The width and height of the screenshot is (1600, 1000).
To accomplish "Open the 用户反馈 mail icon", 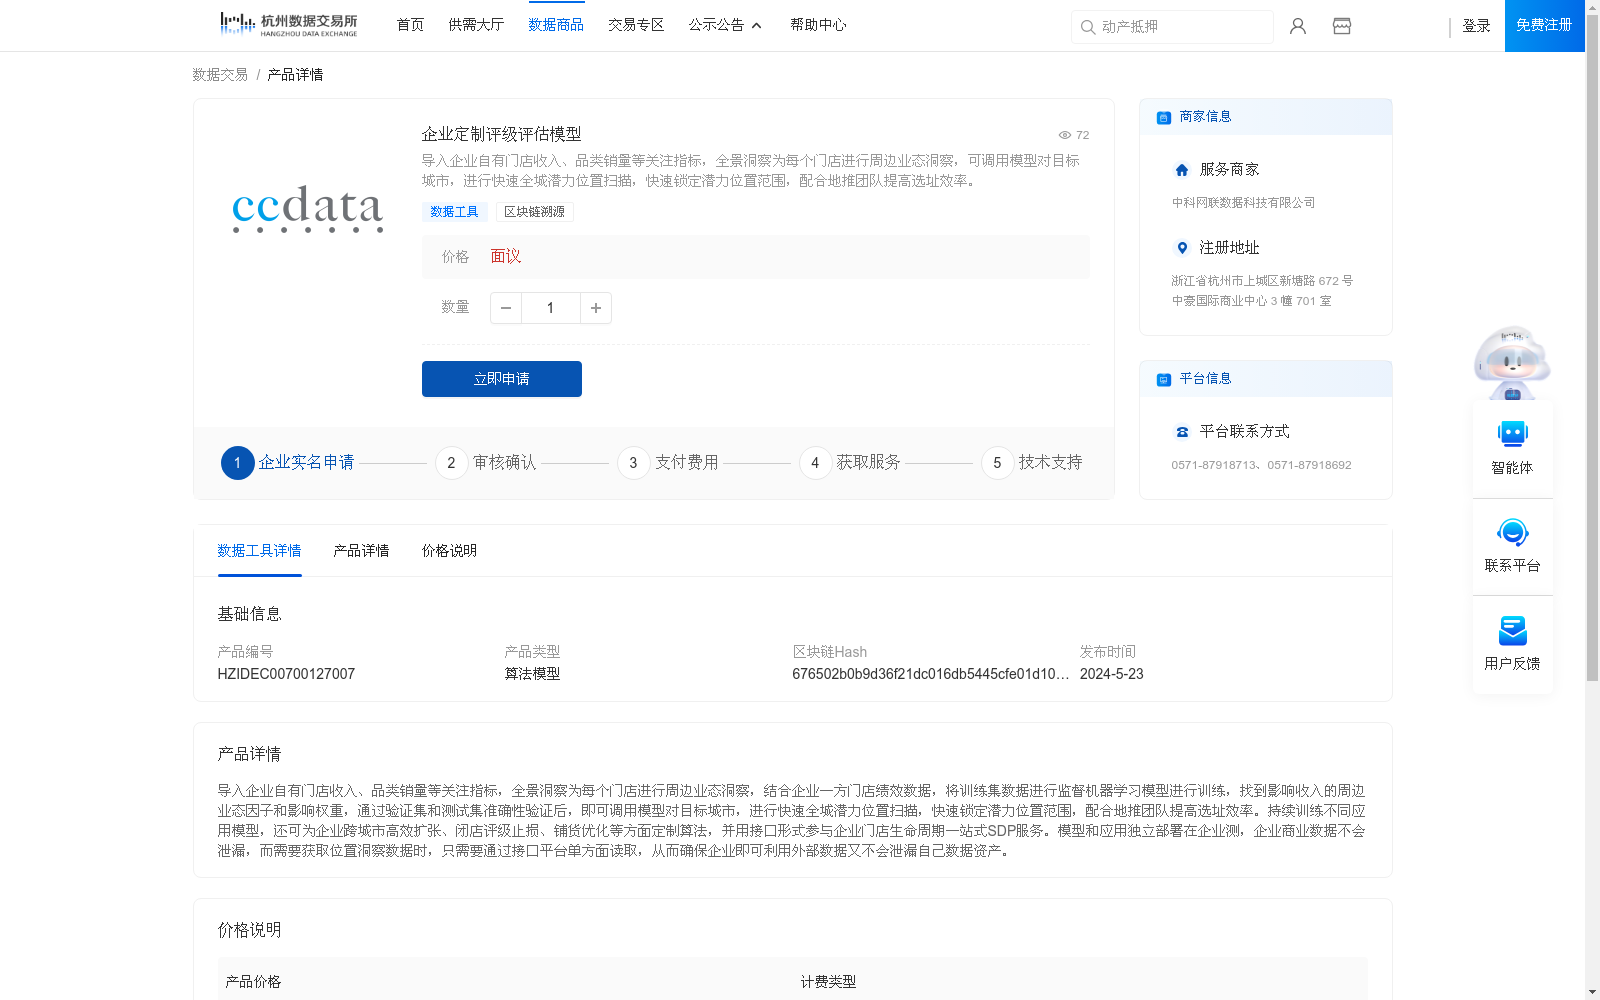I will [x=1513, y=630].
